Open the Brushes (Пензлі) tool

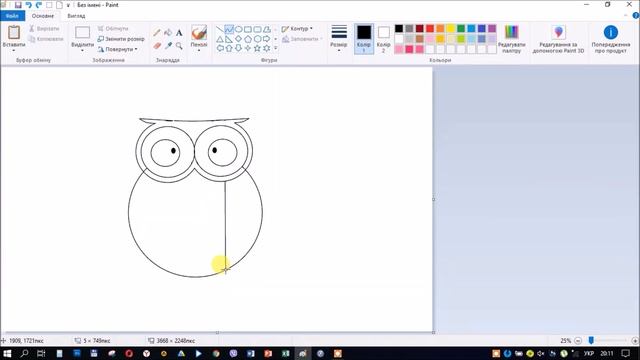(x=199, y=39)
